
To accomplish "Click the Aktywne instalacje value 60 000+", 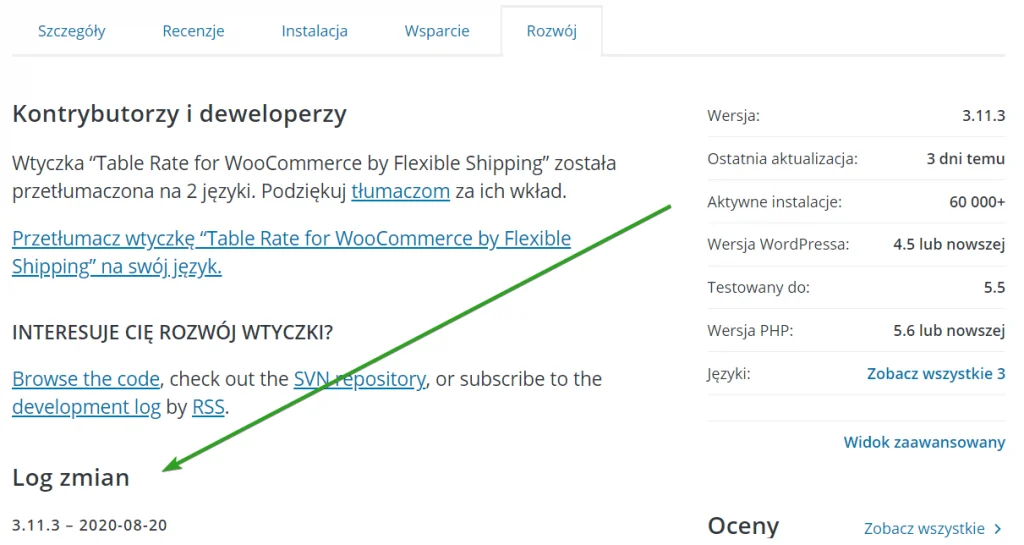I will tap(977, 202).
